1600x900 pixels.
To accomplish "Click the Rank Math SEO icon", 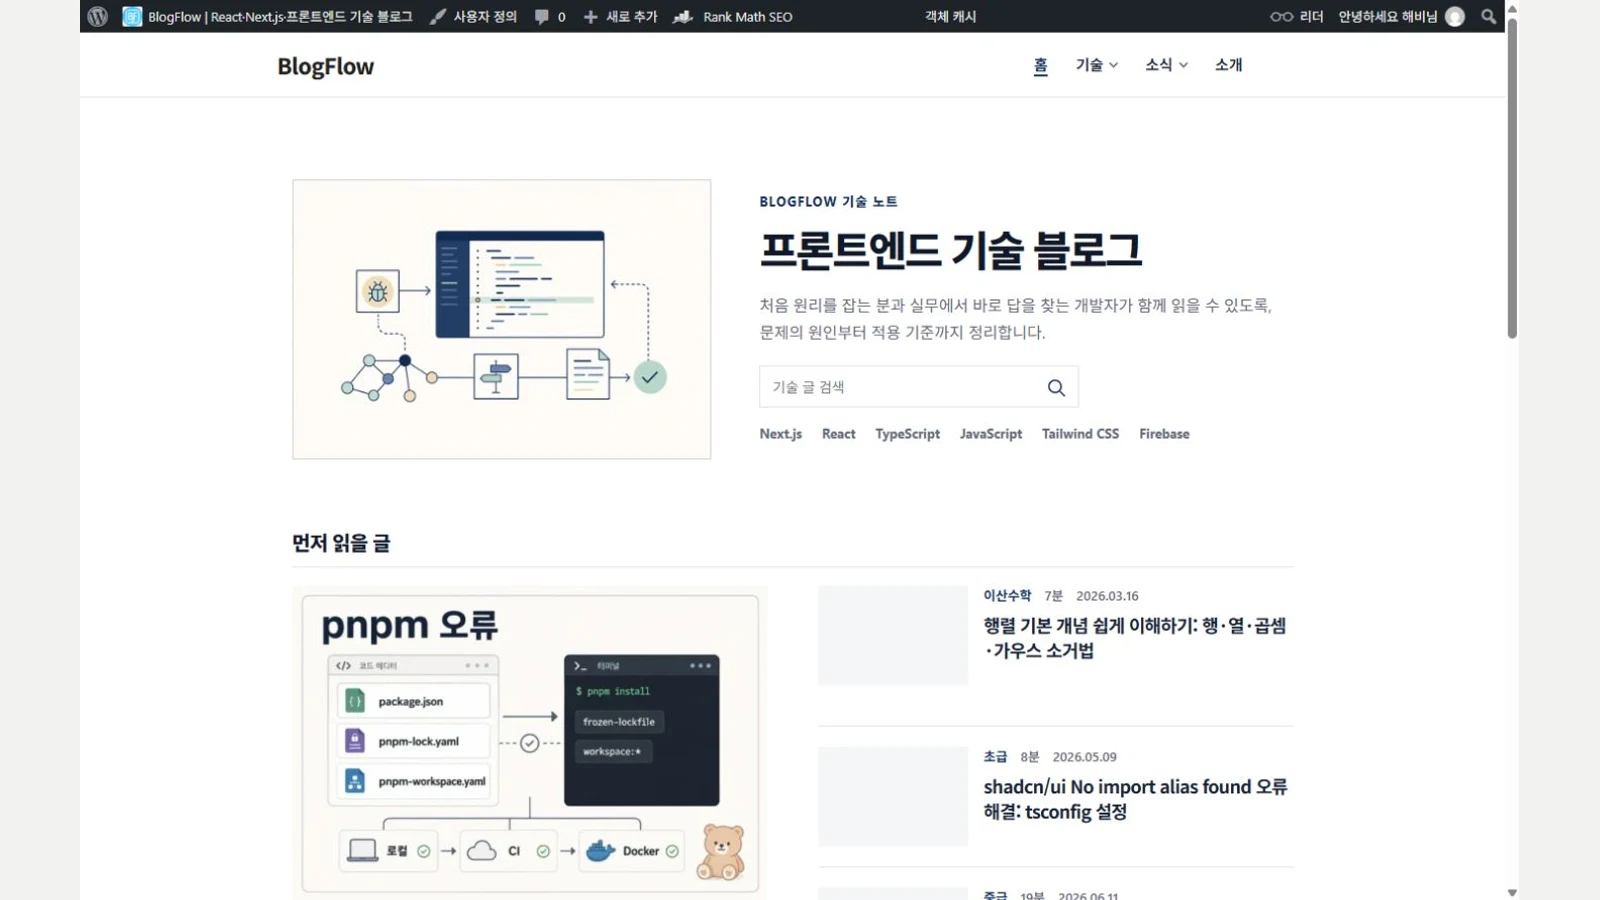I will click(x=683, y=16).
